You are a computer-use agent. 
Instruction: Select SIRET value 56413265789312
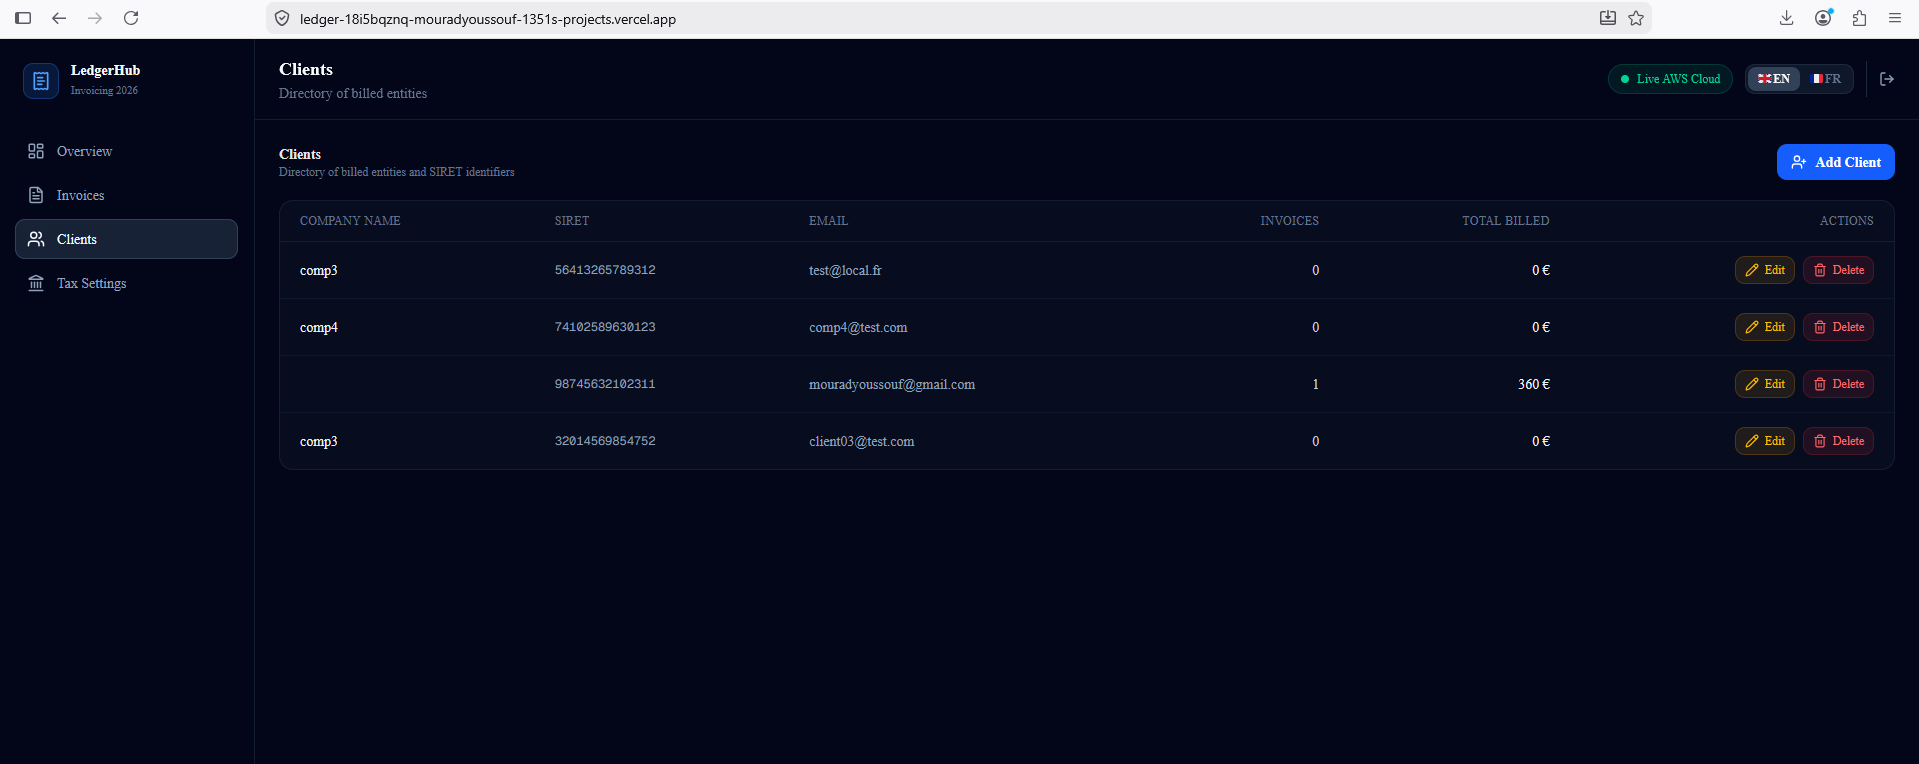(605, 270)
